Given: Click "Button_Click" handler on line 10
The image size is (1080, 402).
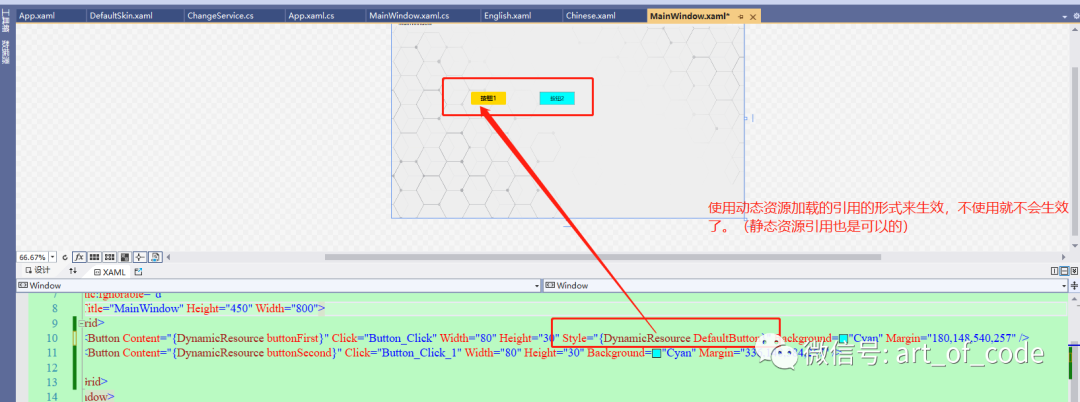Looking at the screenshot, I should 400,338.
